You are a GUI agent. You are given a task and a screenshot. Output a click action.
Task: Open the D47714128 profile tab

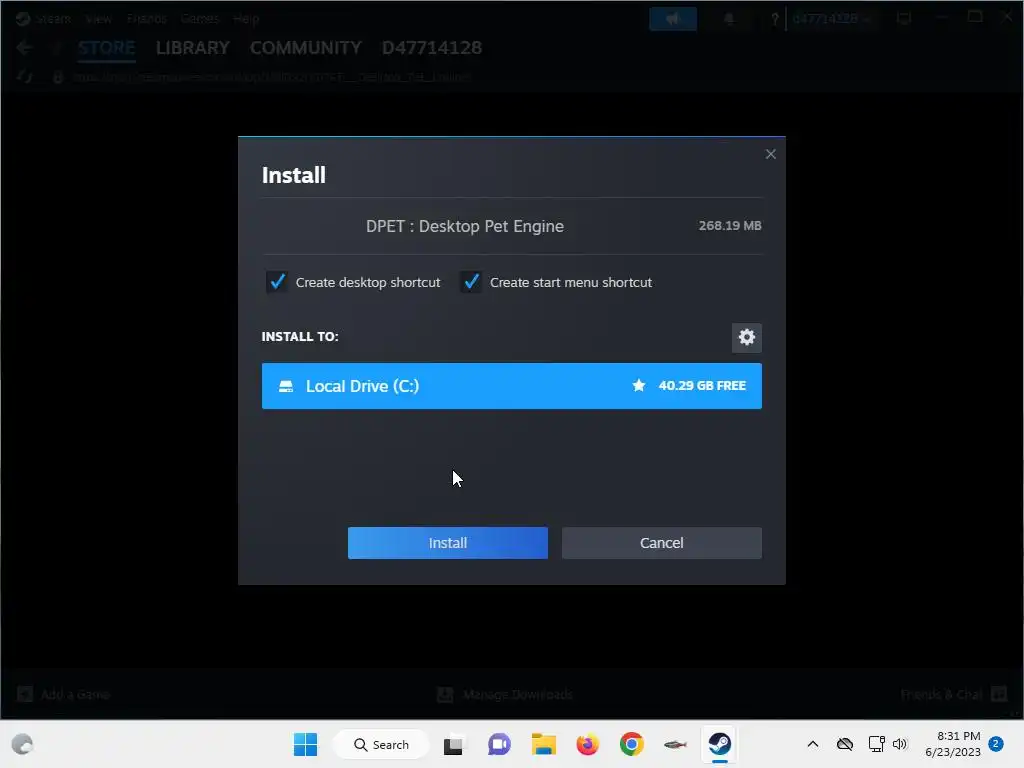(x=432, y=48)
